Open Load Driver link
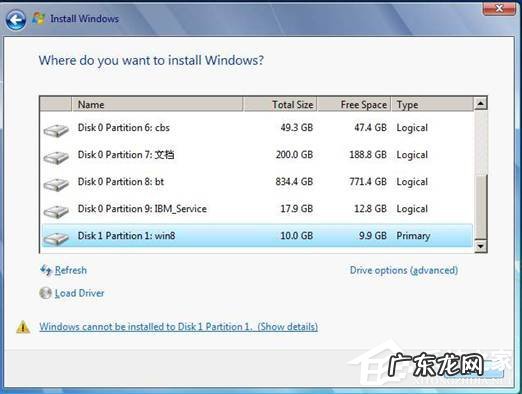This screenshot has height=394, width=522. (x=79, y=293)
